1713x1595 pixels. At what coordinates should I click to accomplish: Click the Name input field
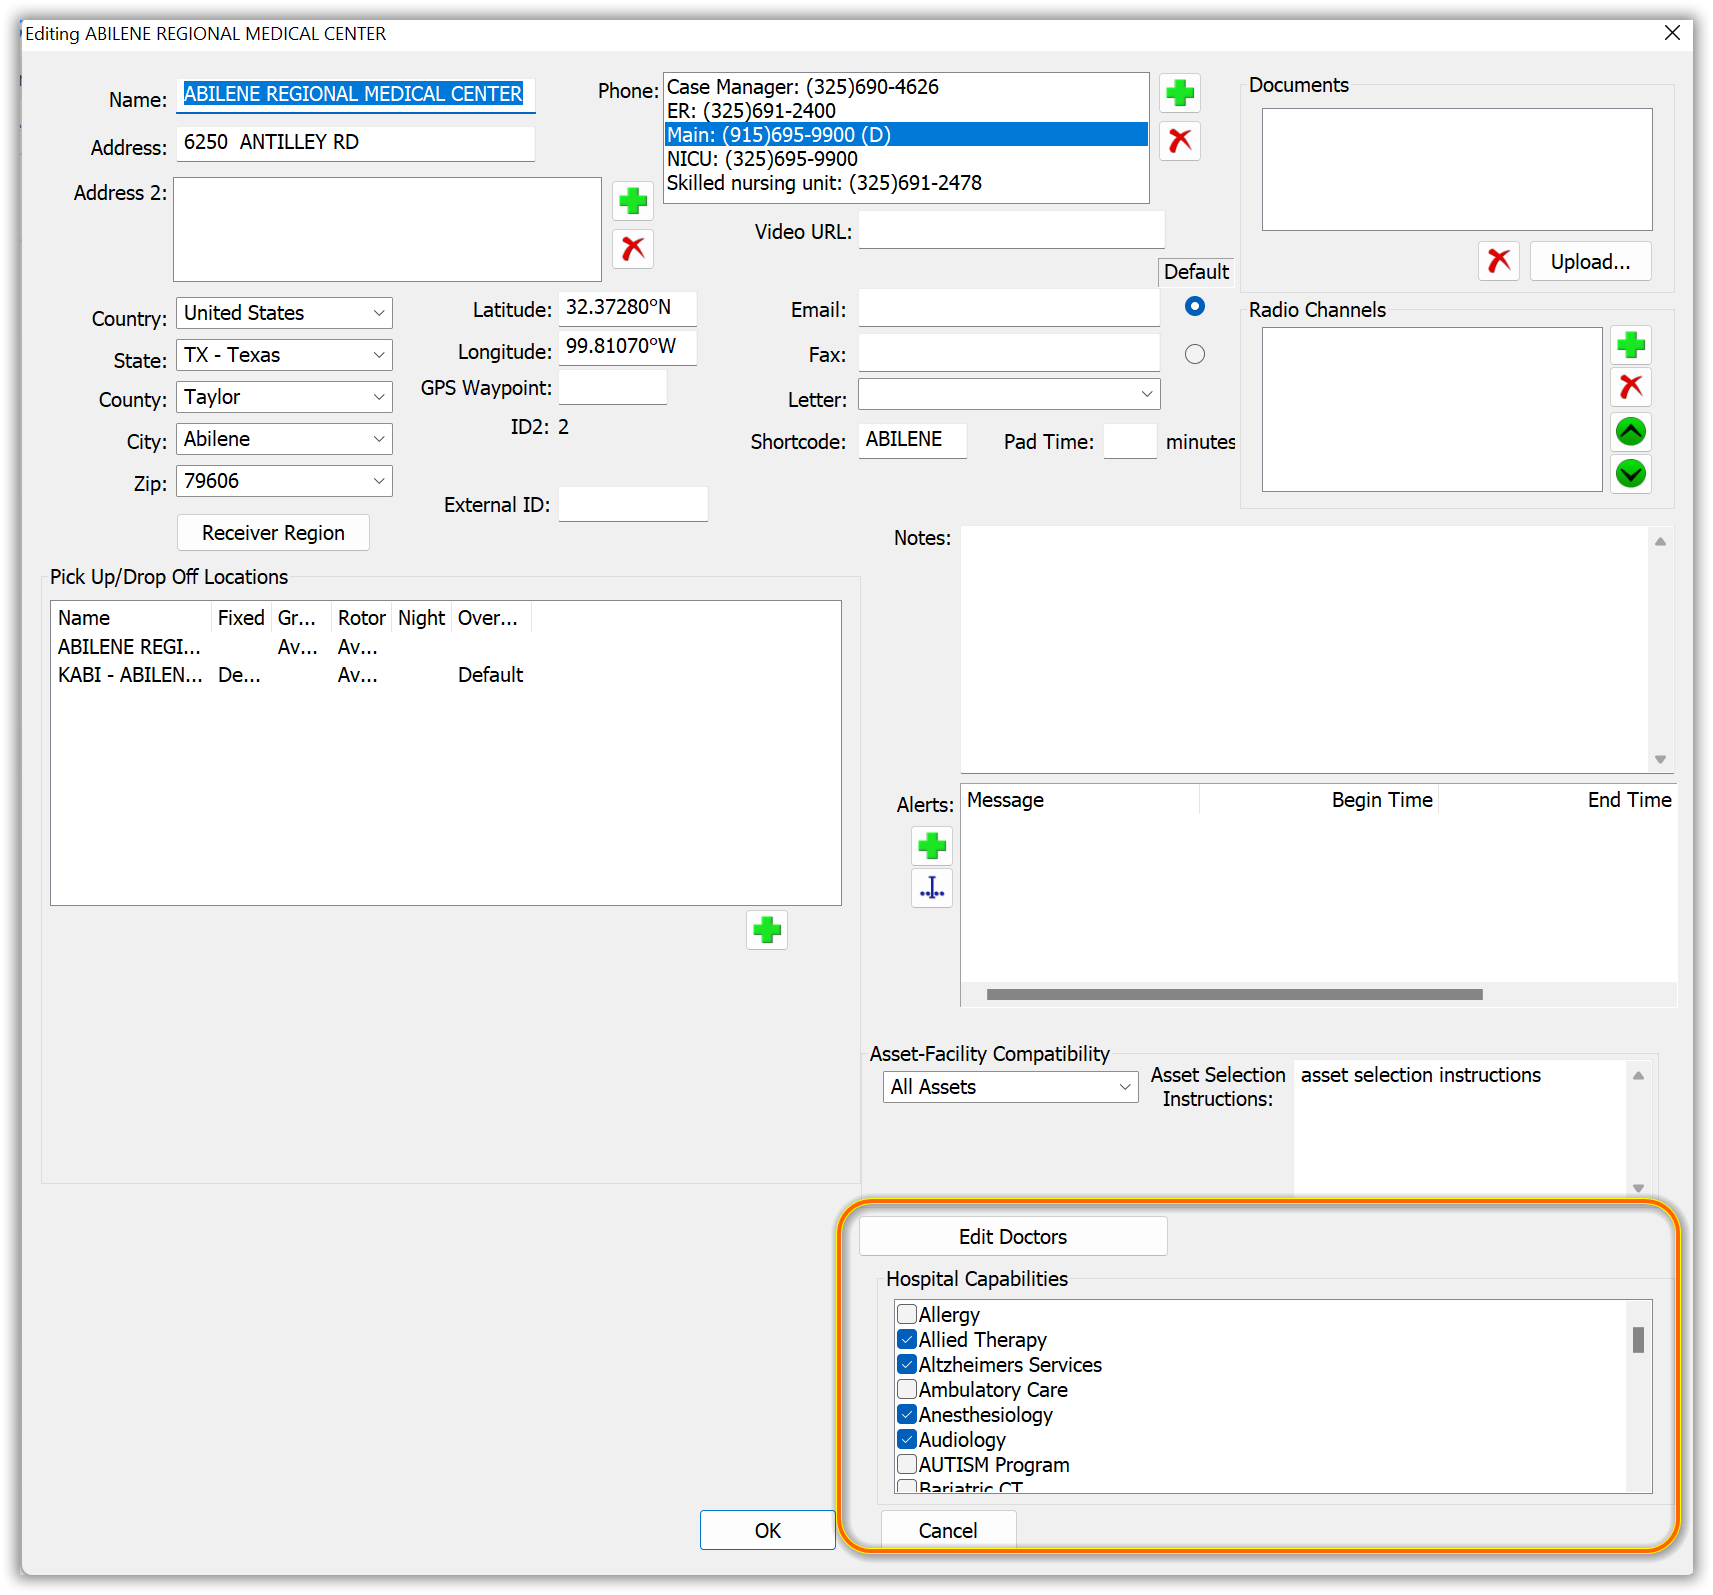[356, 94]
